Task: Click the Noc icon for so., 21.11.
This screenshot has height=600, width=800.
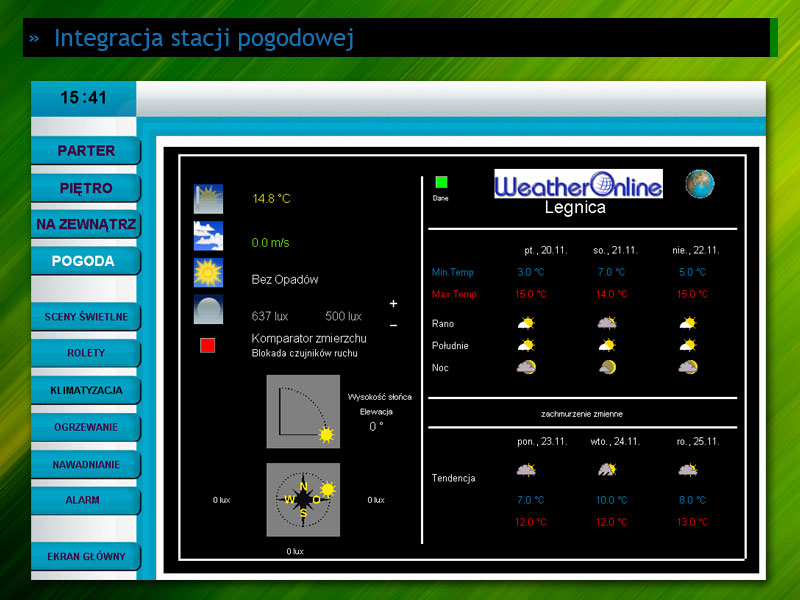Action: point(607,367)
